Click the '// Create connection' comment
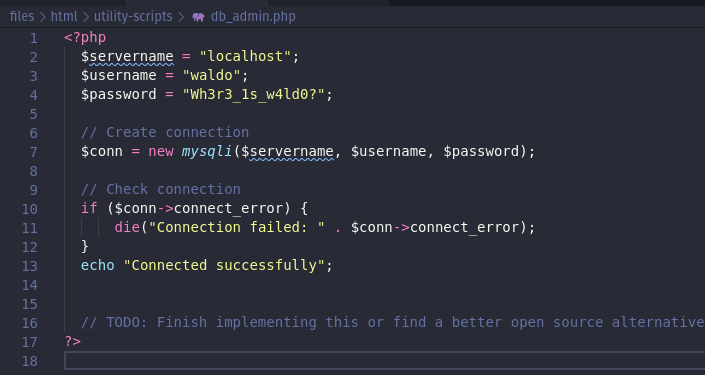This screenshot has height=375, width=705. coord(165,132)
